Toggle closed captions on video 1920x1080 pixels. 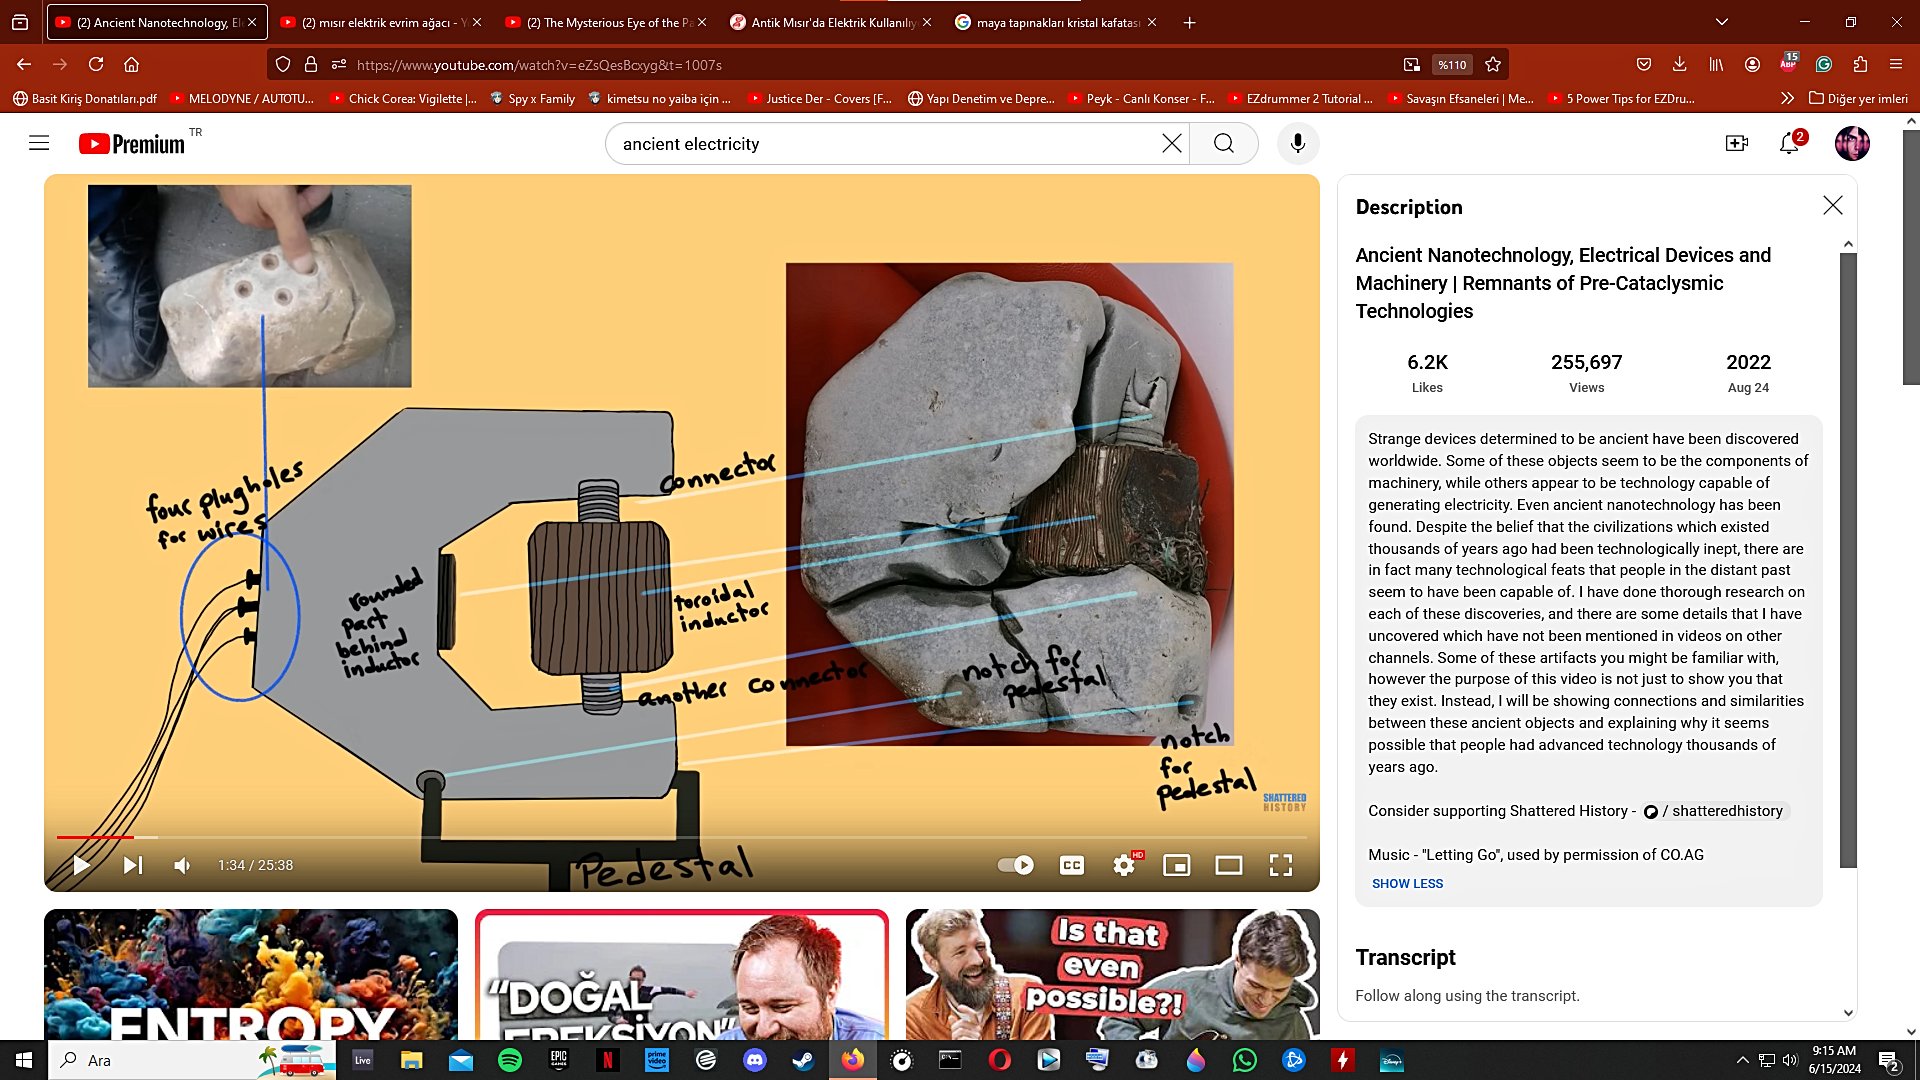pyautogui.click(x=1071, y=865)
